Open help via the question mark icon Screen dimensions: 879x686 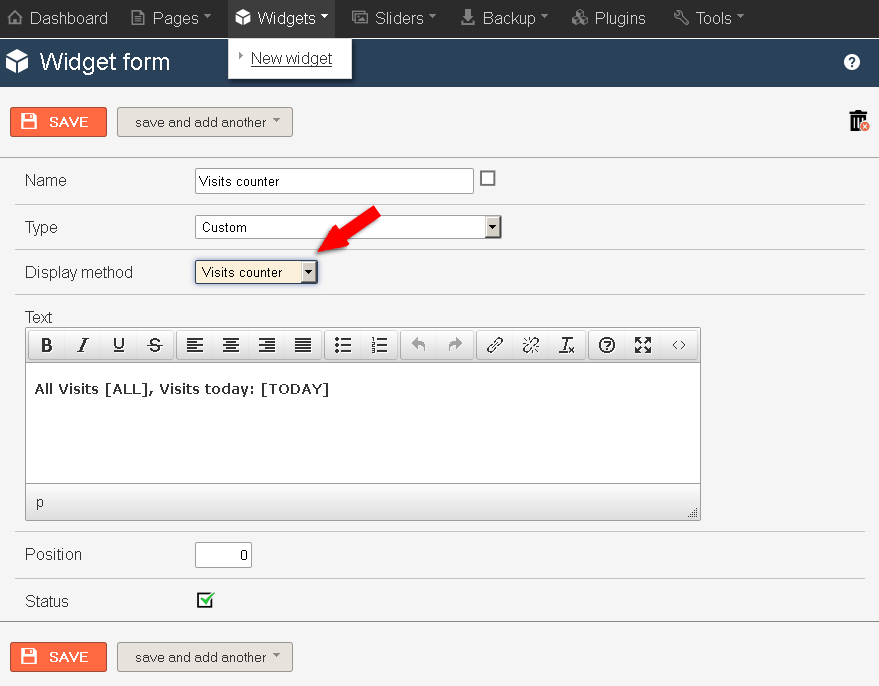[852, 62]
